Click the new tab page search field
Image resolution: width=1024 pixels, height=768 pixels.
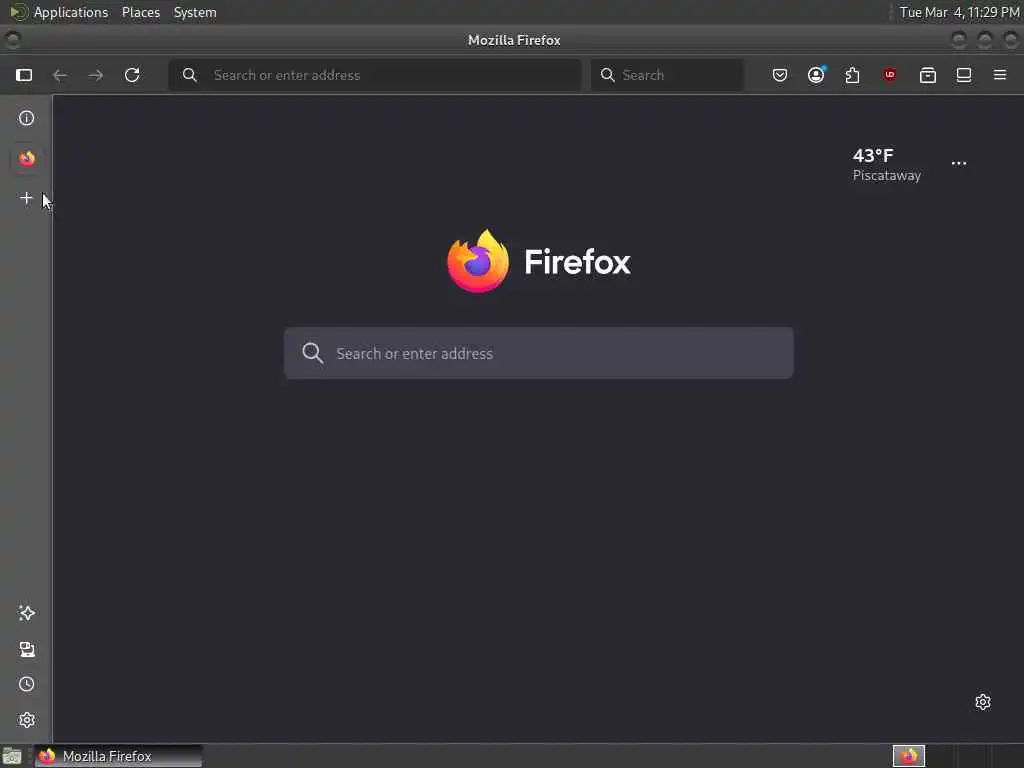(539, 353)
